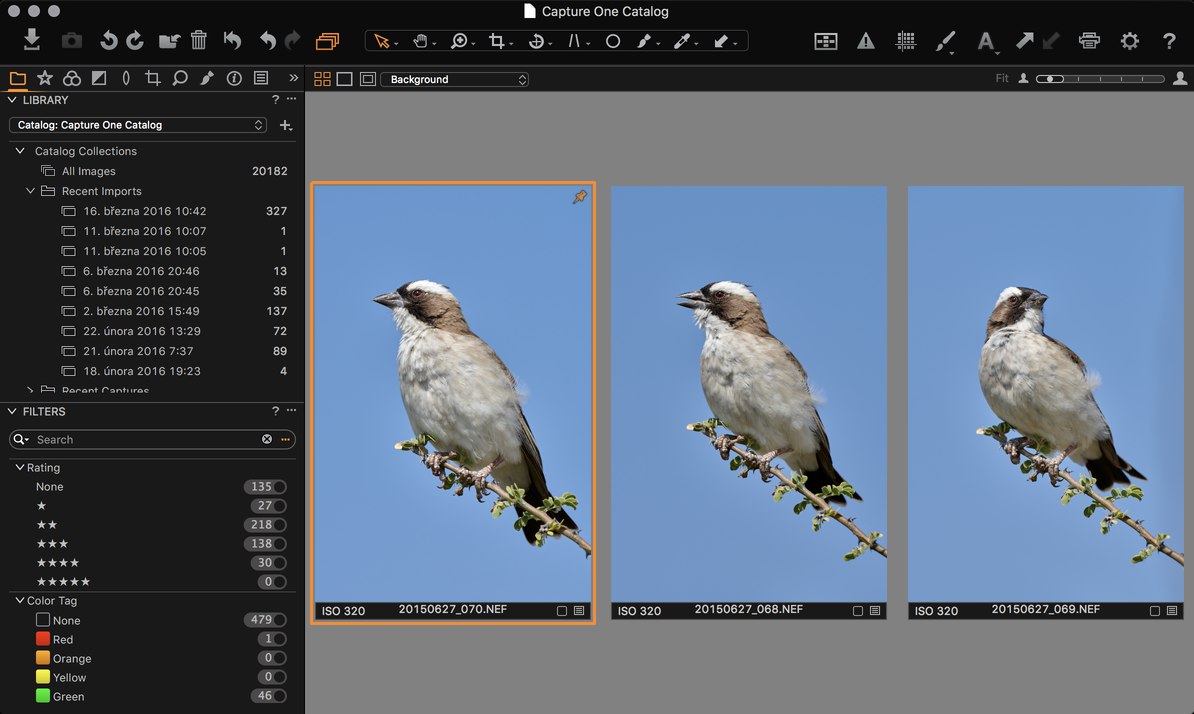Image resolution: width=1194 pixels, height=714 pixels.
Task: Toggle the None rating filter
Action: click(x=279, y=486)
